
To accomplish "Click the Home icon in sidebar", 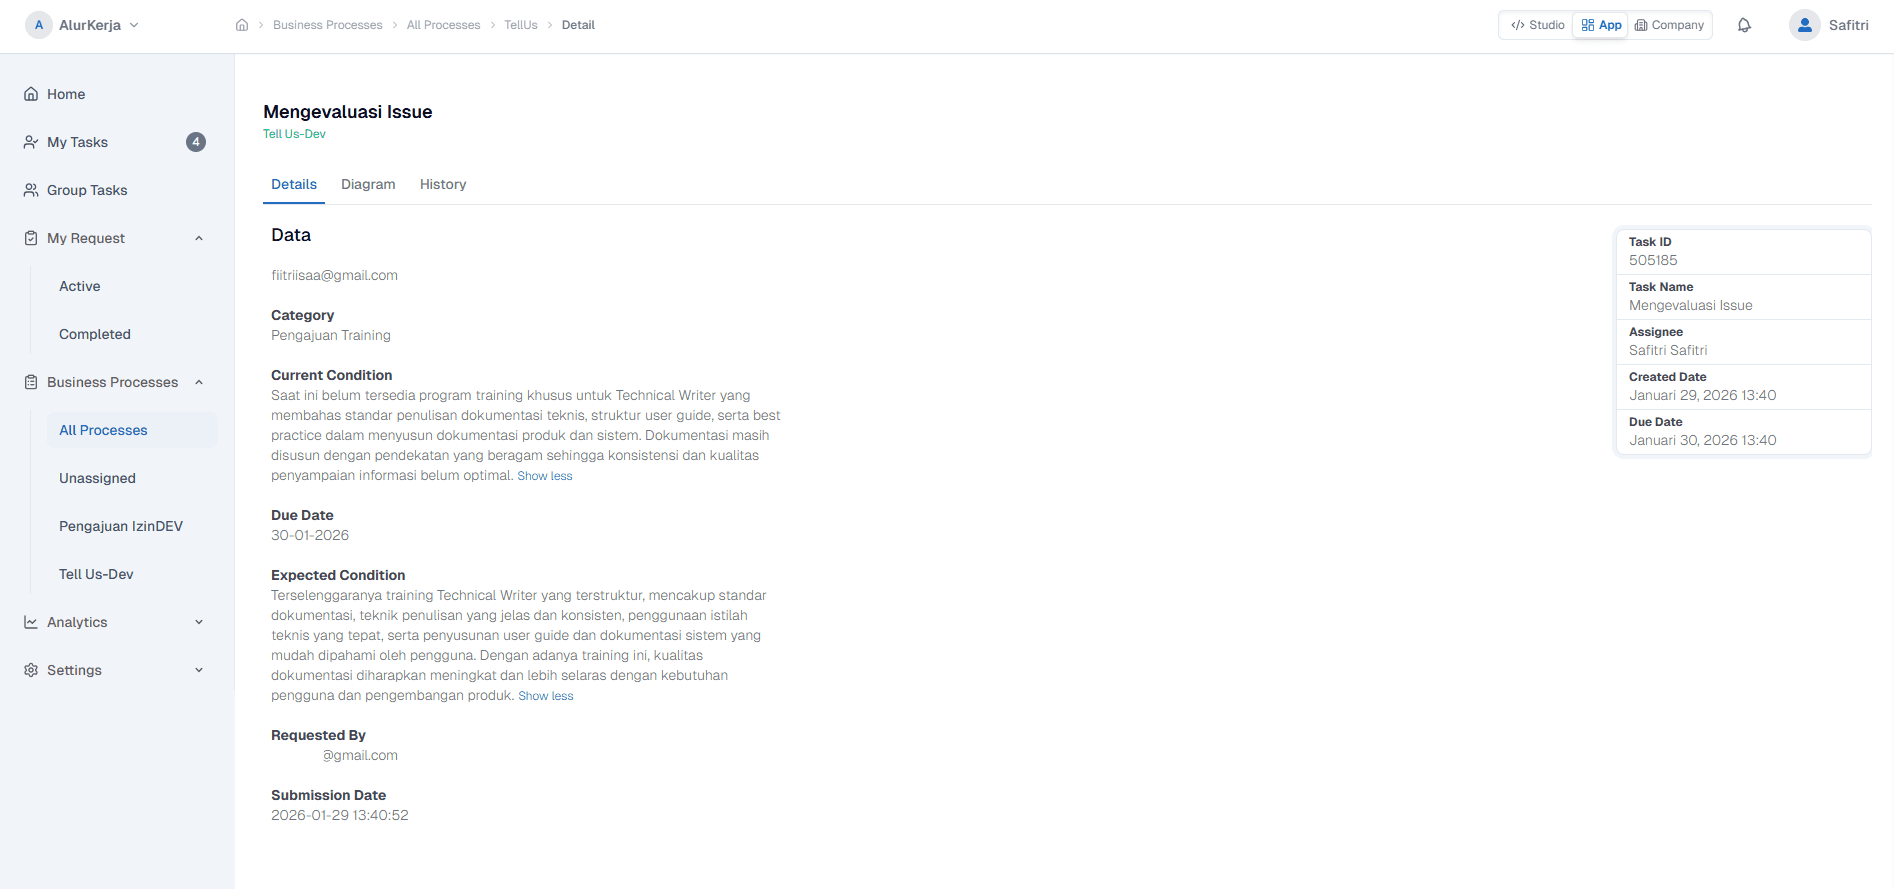I will coord(31,94).
